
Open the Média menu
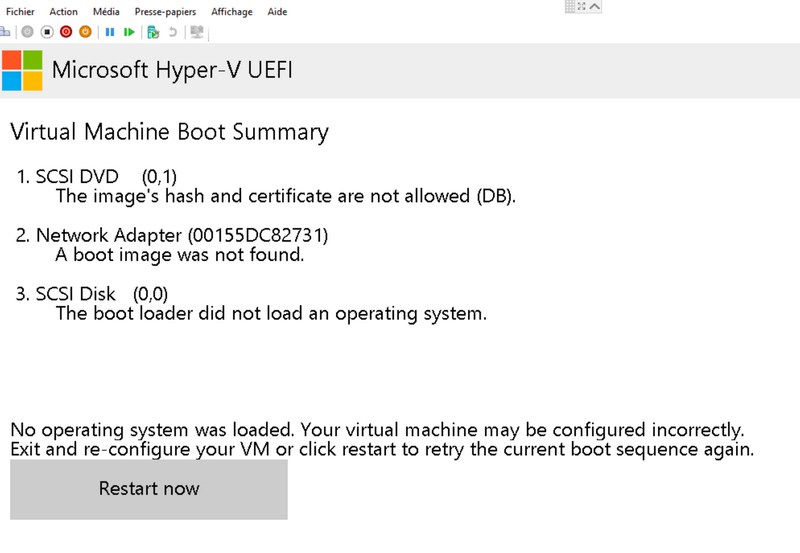105,12
